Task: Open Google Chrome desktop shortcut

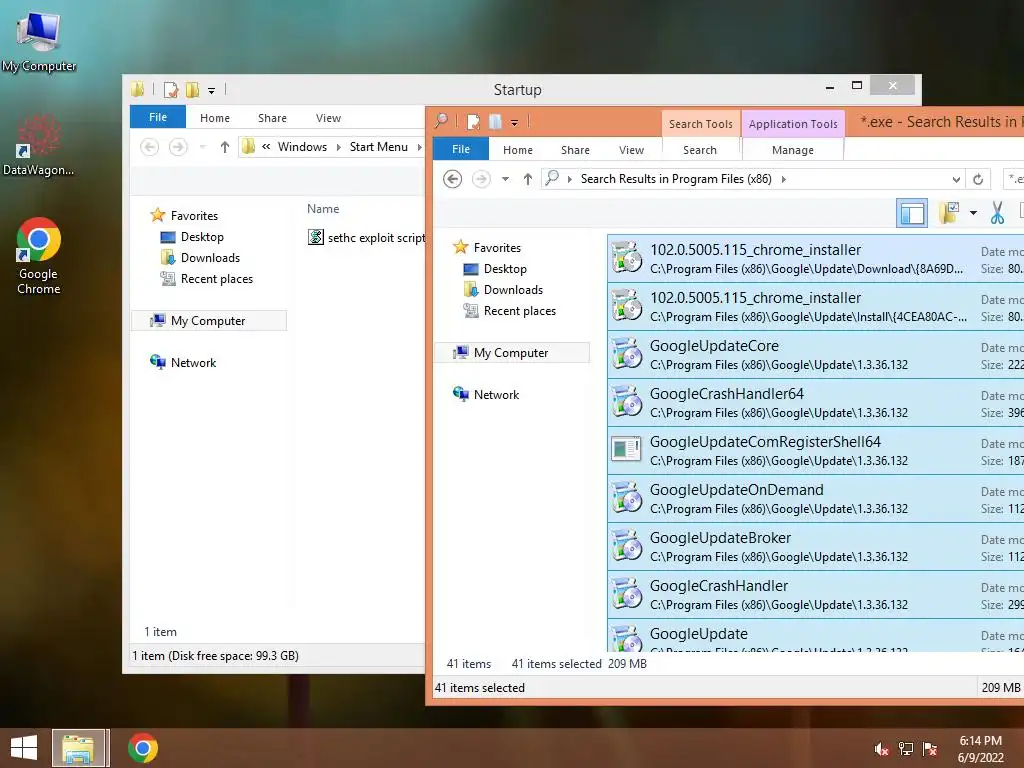Action: [39, 256]
